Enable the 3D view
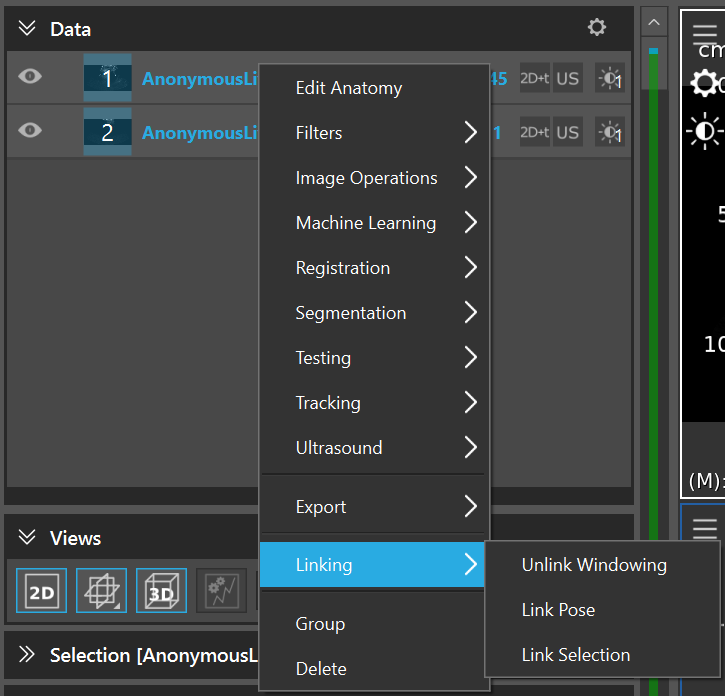Image resolution: width=725 pixels, height=696 pixels. click(161, 591)
